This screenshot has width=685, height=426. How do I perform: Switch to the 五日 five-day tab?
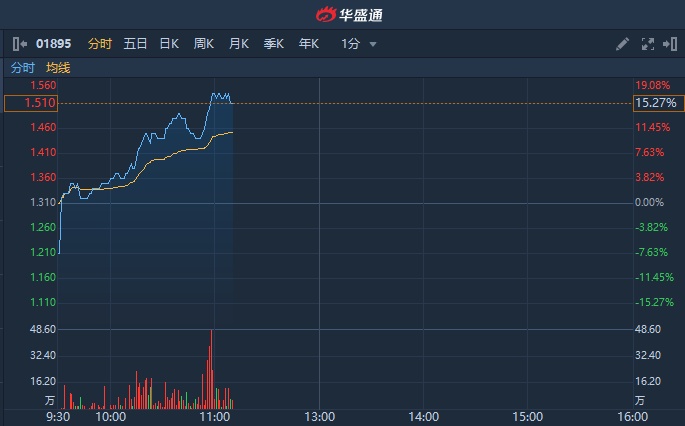[135, 44]
